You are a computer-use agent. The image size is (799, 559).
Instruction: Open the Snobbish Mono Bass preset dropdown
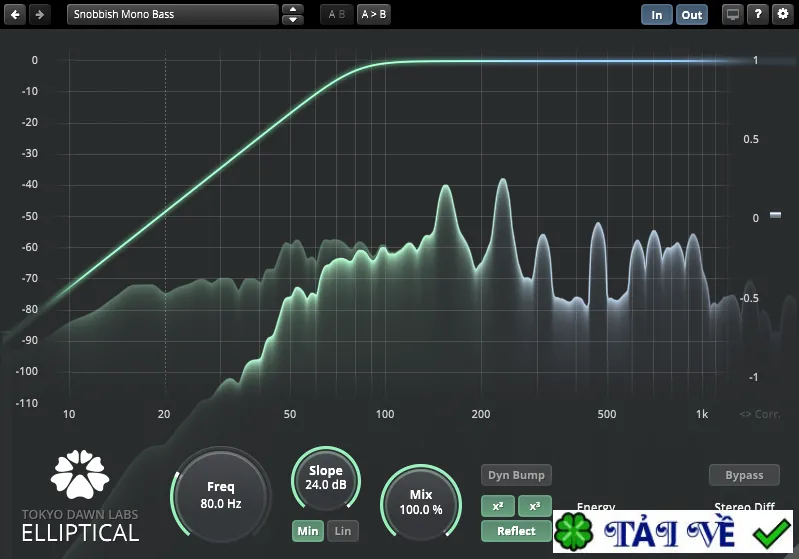click(173, 14)
